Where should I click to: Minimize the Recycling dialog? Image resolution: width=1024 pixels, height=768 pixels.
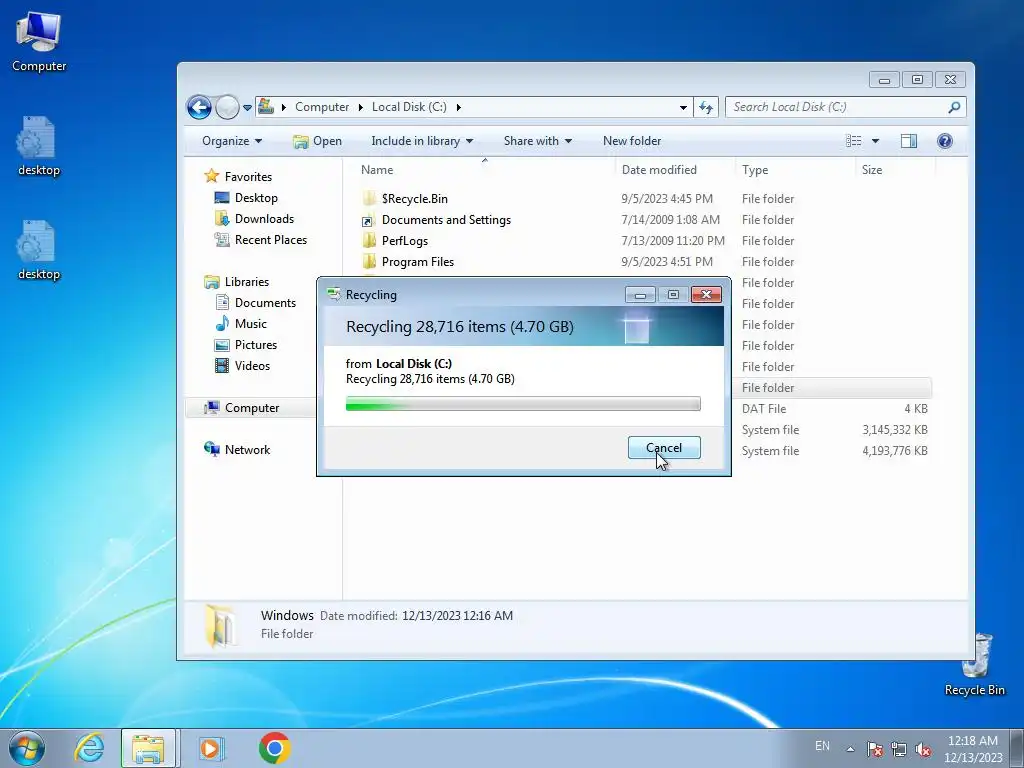(640, 295)
